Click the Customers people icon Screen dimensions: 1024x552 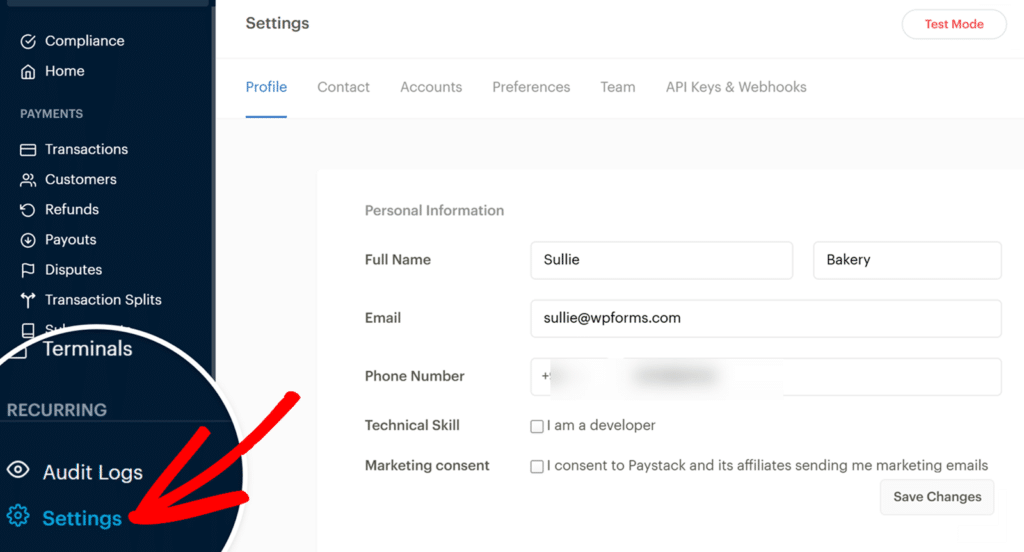[27, 180]
